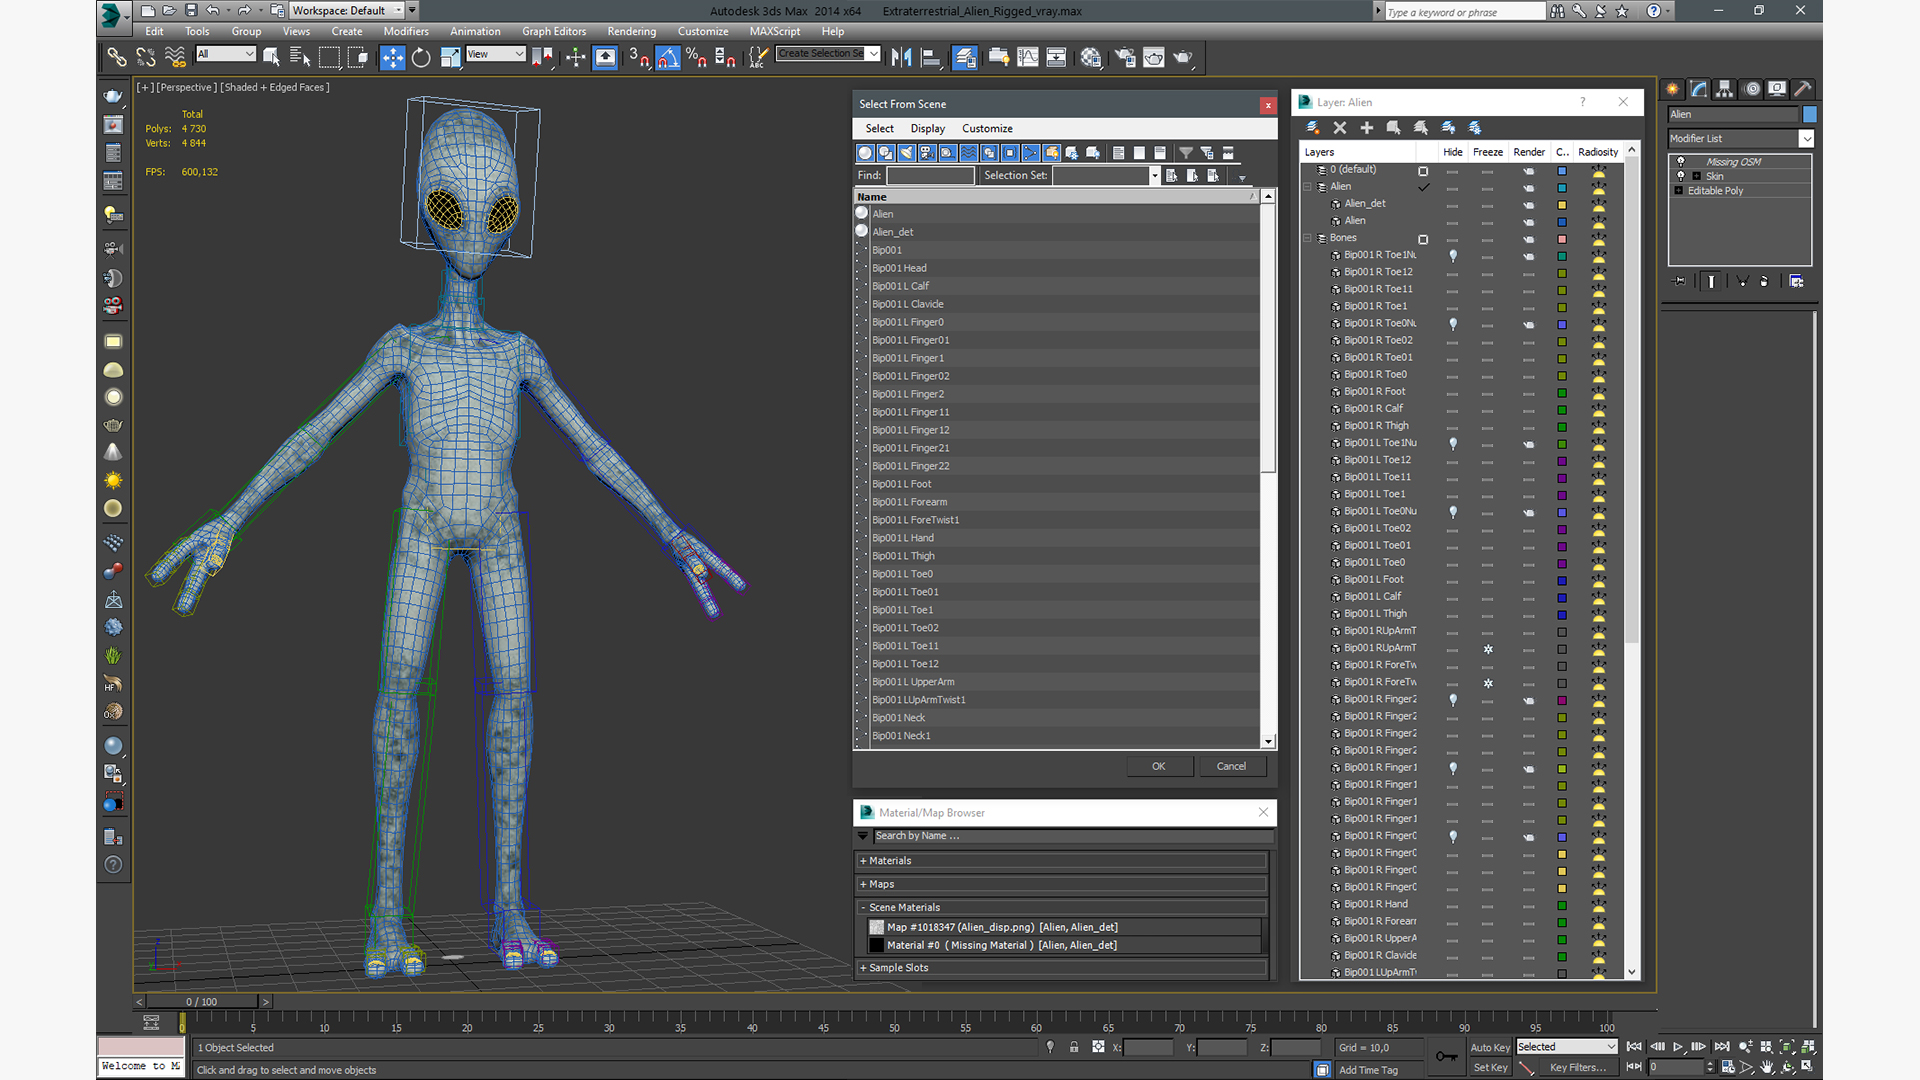This screenshot has height=1080, width=1920.
Task: Toggle render visibility for Alien_det
Action: click(1526, 203)
